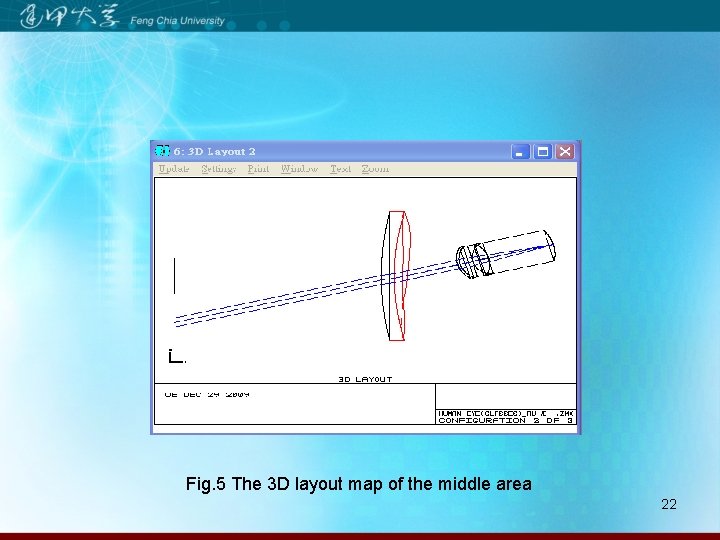Click the '3D LAYOUT' plot title text
This screenshot has height=540, width=720.
point(366,379)
